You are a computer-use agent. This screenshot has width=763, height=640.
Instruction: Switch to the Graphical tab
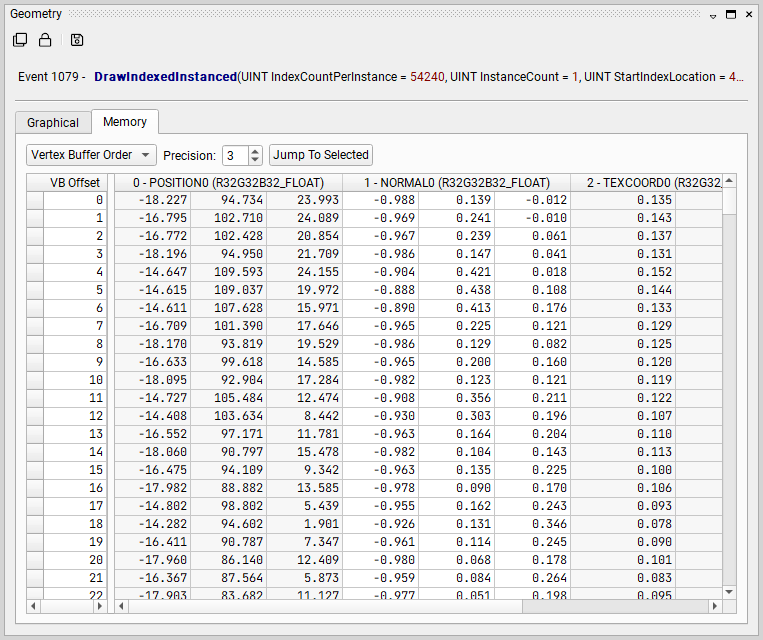[53, 122]
